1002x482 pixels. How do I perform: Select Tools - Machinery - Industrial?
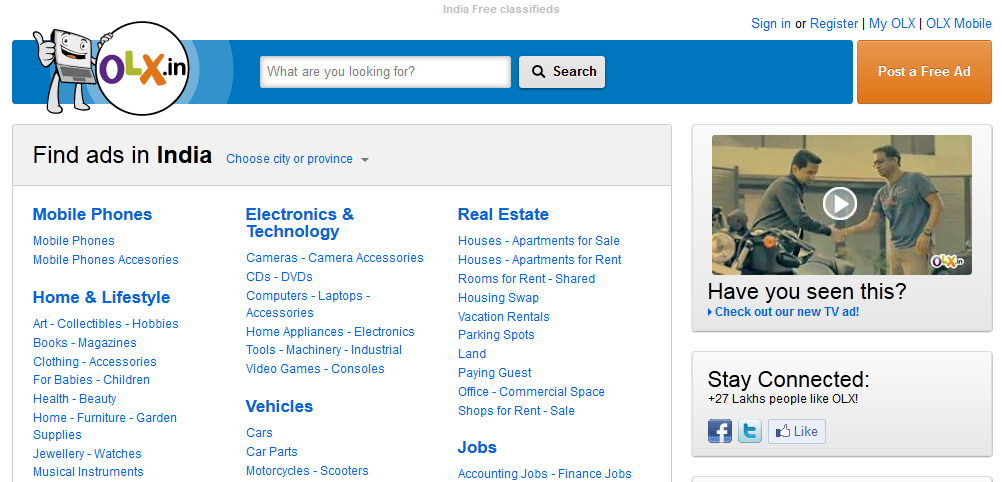pos(324,350)
